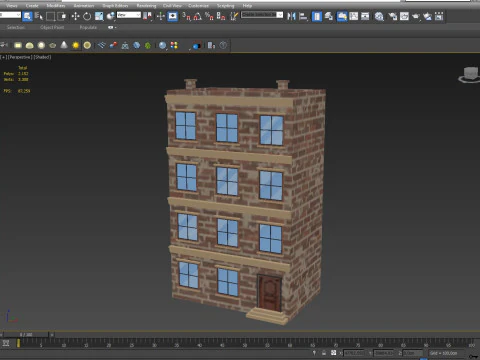Toggle the Scene Explorer button
Image resolution: width=480 pixels, height=360 pixels.
(317, 16)
